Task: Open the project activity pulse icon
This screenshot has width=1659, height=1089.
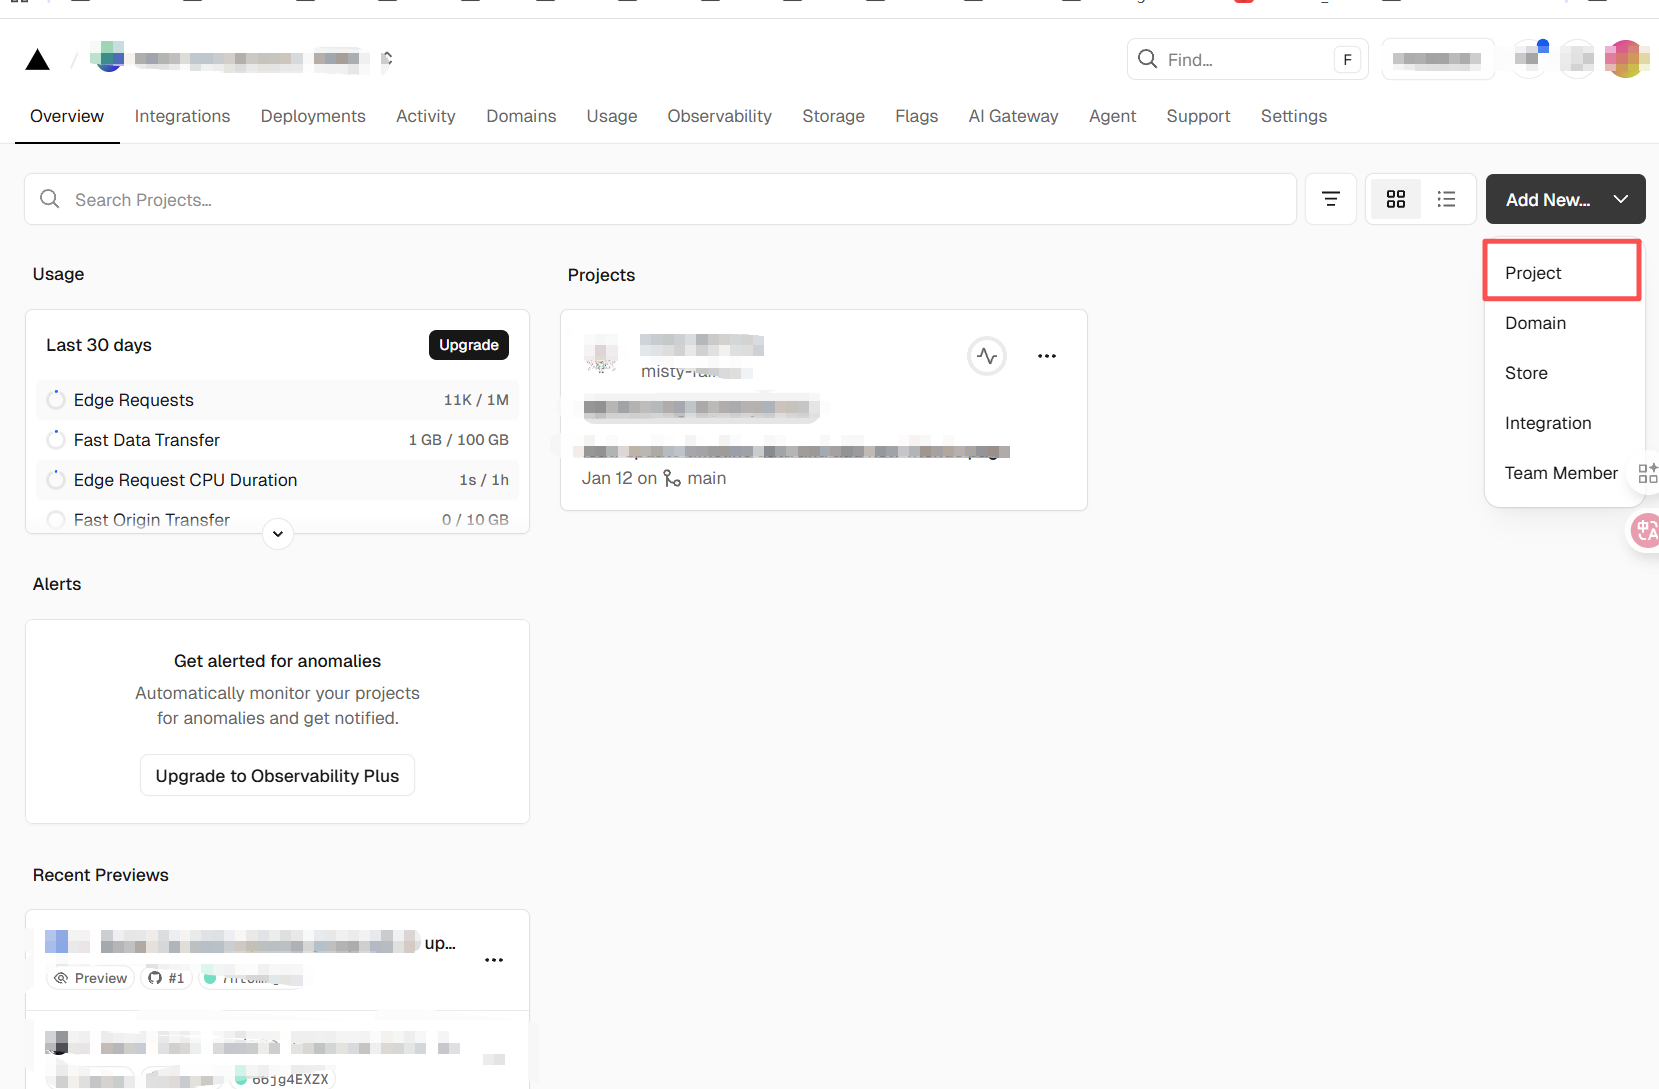Action: click(x=986, y=356)
